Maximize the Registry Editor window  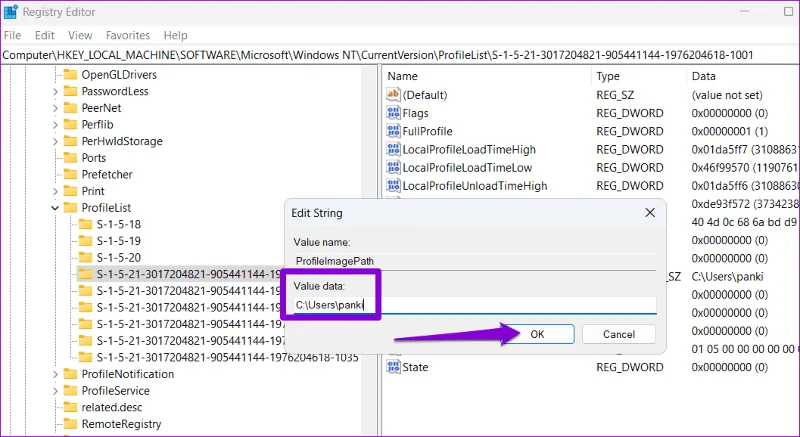pos(788,12)
